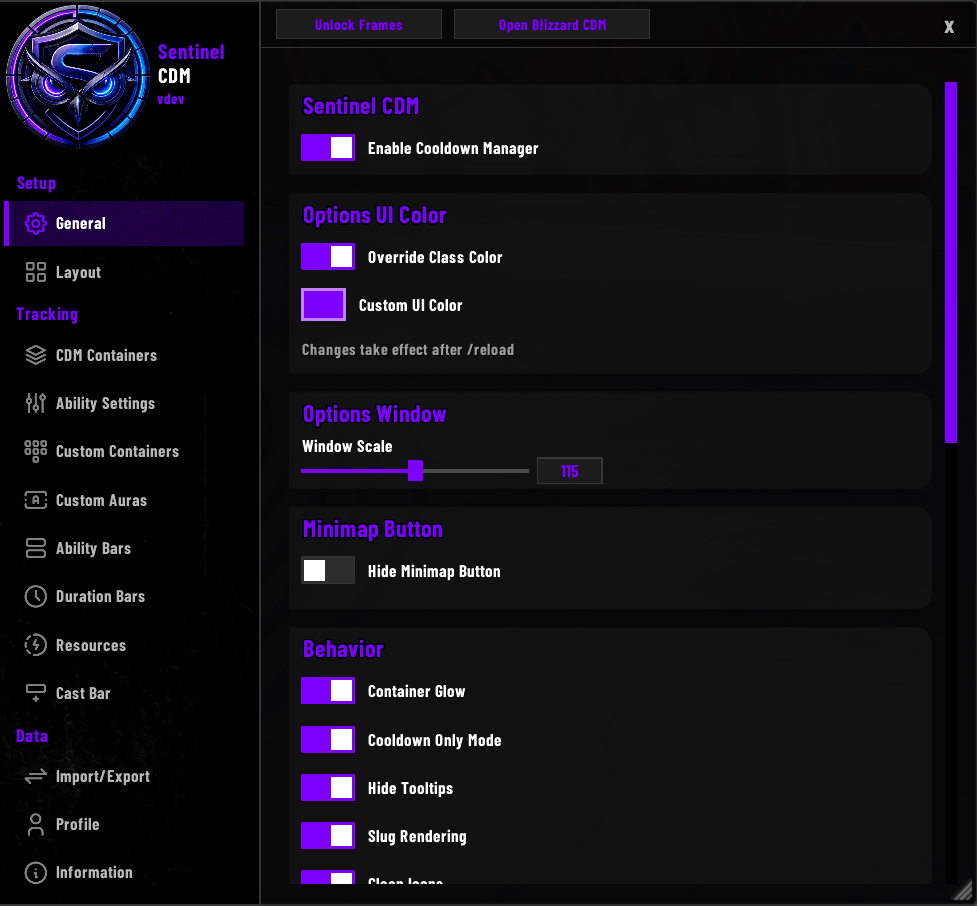977x906 pixels.
Task: Click the Unlock Frames button
Action: (x=359, y=24)
